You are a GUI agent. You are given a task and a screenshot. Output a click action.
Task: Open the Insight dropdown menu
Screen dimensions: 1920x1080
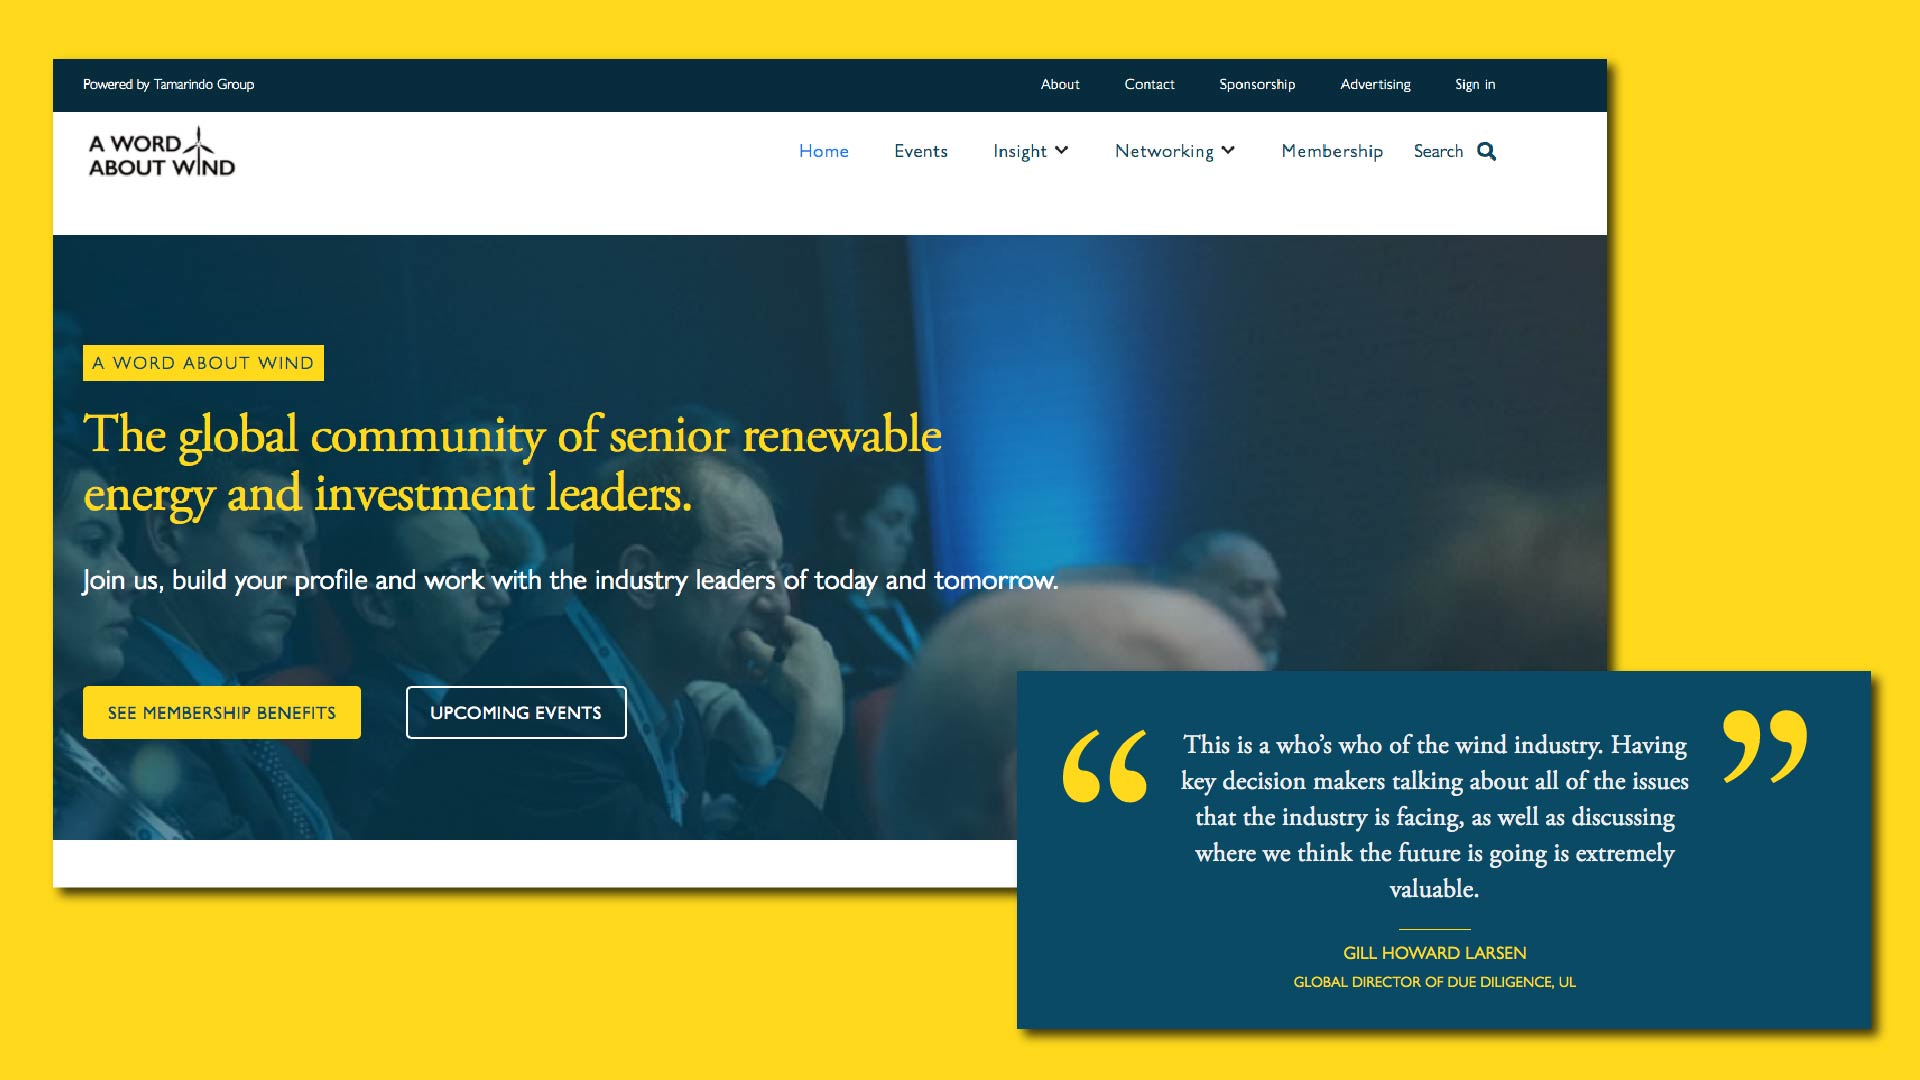coord(1030,150)
